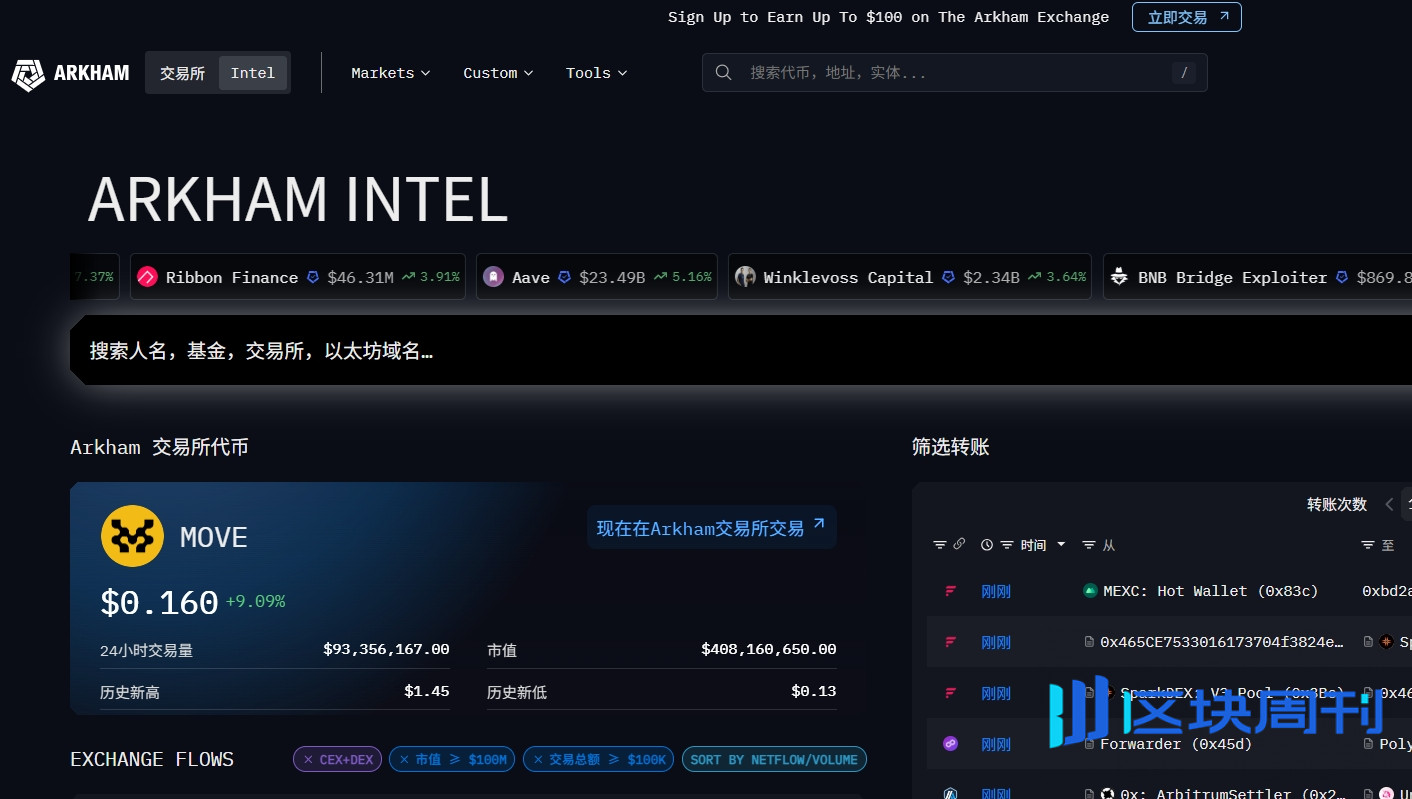Switch to the Intel tab
Viewport: 1412px width, 799px height.
(x=253, y=73)
